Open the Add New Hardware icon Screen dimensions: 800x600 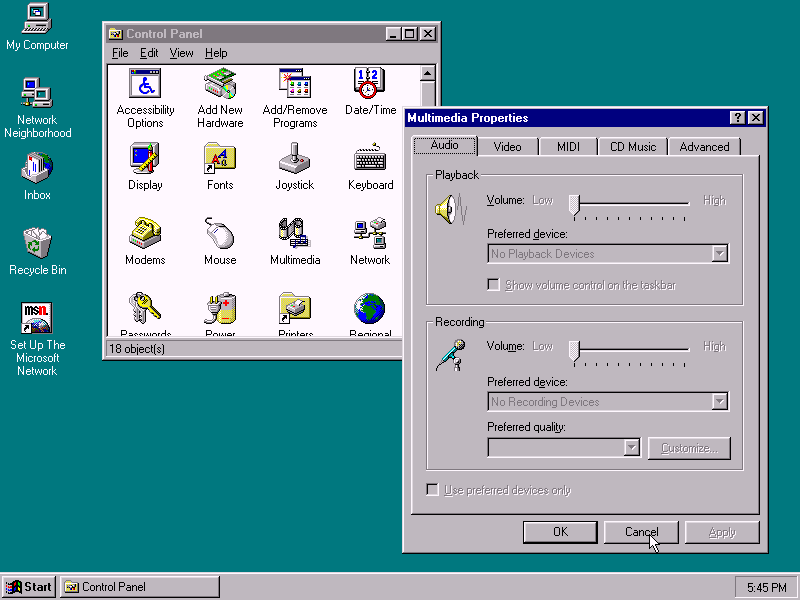(x=220, y=83)
